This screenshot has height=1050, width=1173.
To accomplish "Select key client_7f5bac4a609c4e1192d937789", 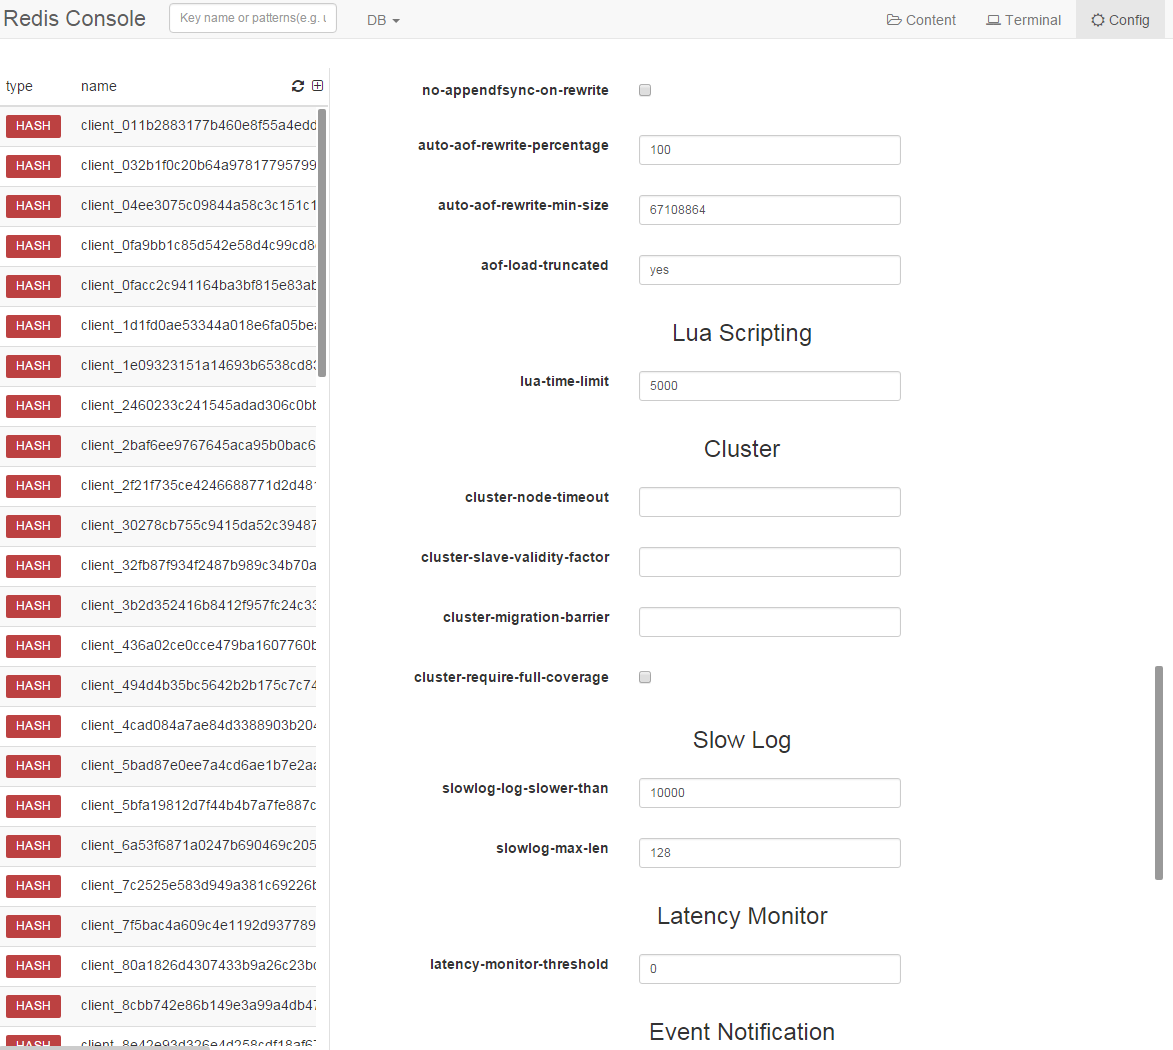I will coord(198,926).
